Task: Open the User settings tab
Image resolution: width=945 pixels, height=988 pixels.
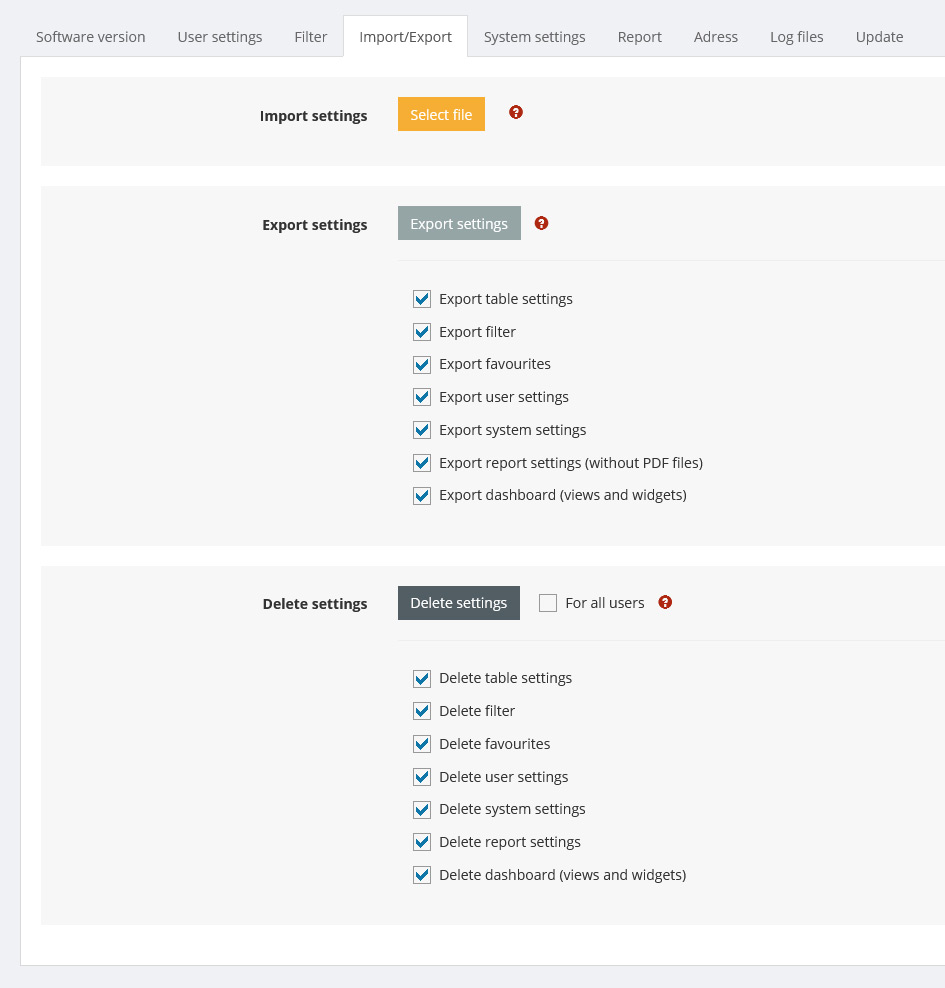Action: click(x=220, y=37)
